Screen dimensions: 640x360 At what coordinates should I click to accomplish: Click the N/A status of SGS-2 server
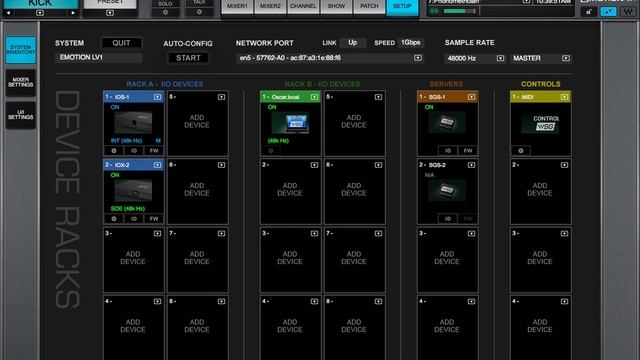coord(429,175)
